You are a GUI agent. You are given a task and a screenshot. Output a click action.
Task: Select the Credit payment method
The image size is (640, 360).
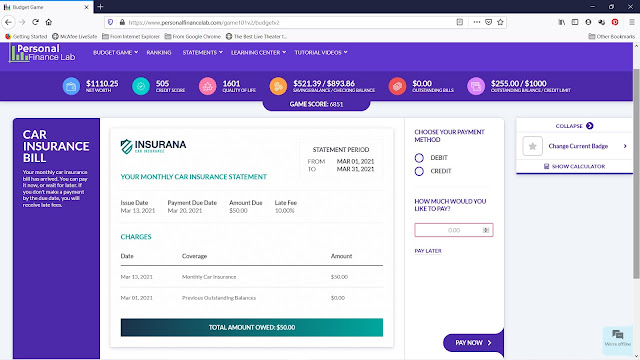(x=419, y=171)
